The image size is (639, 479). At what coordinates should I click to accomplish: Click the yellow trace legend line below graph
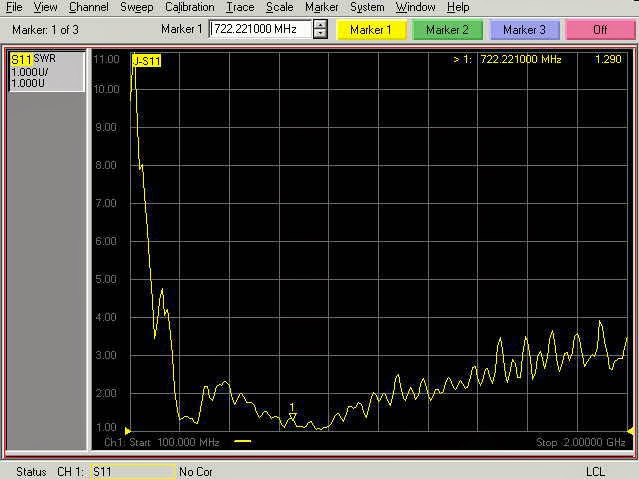click(242, 441)
